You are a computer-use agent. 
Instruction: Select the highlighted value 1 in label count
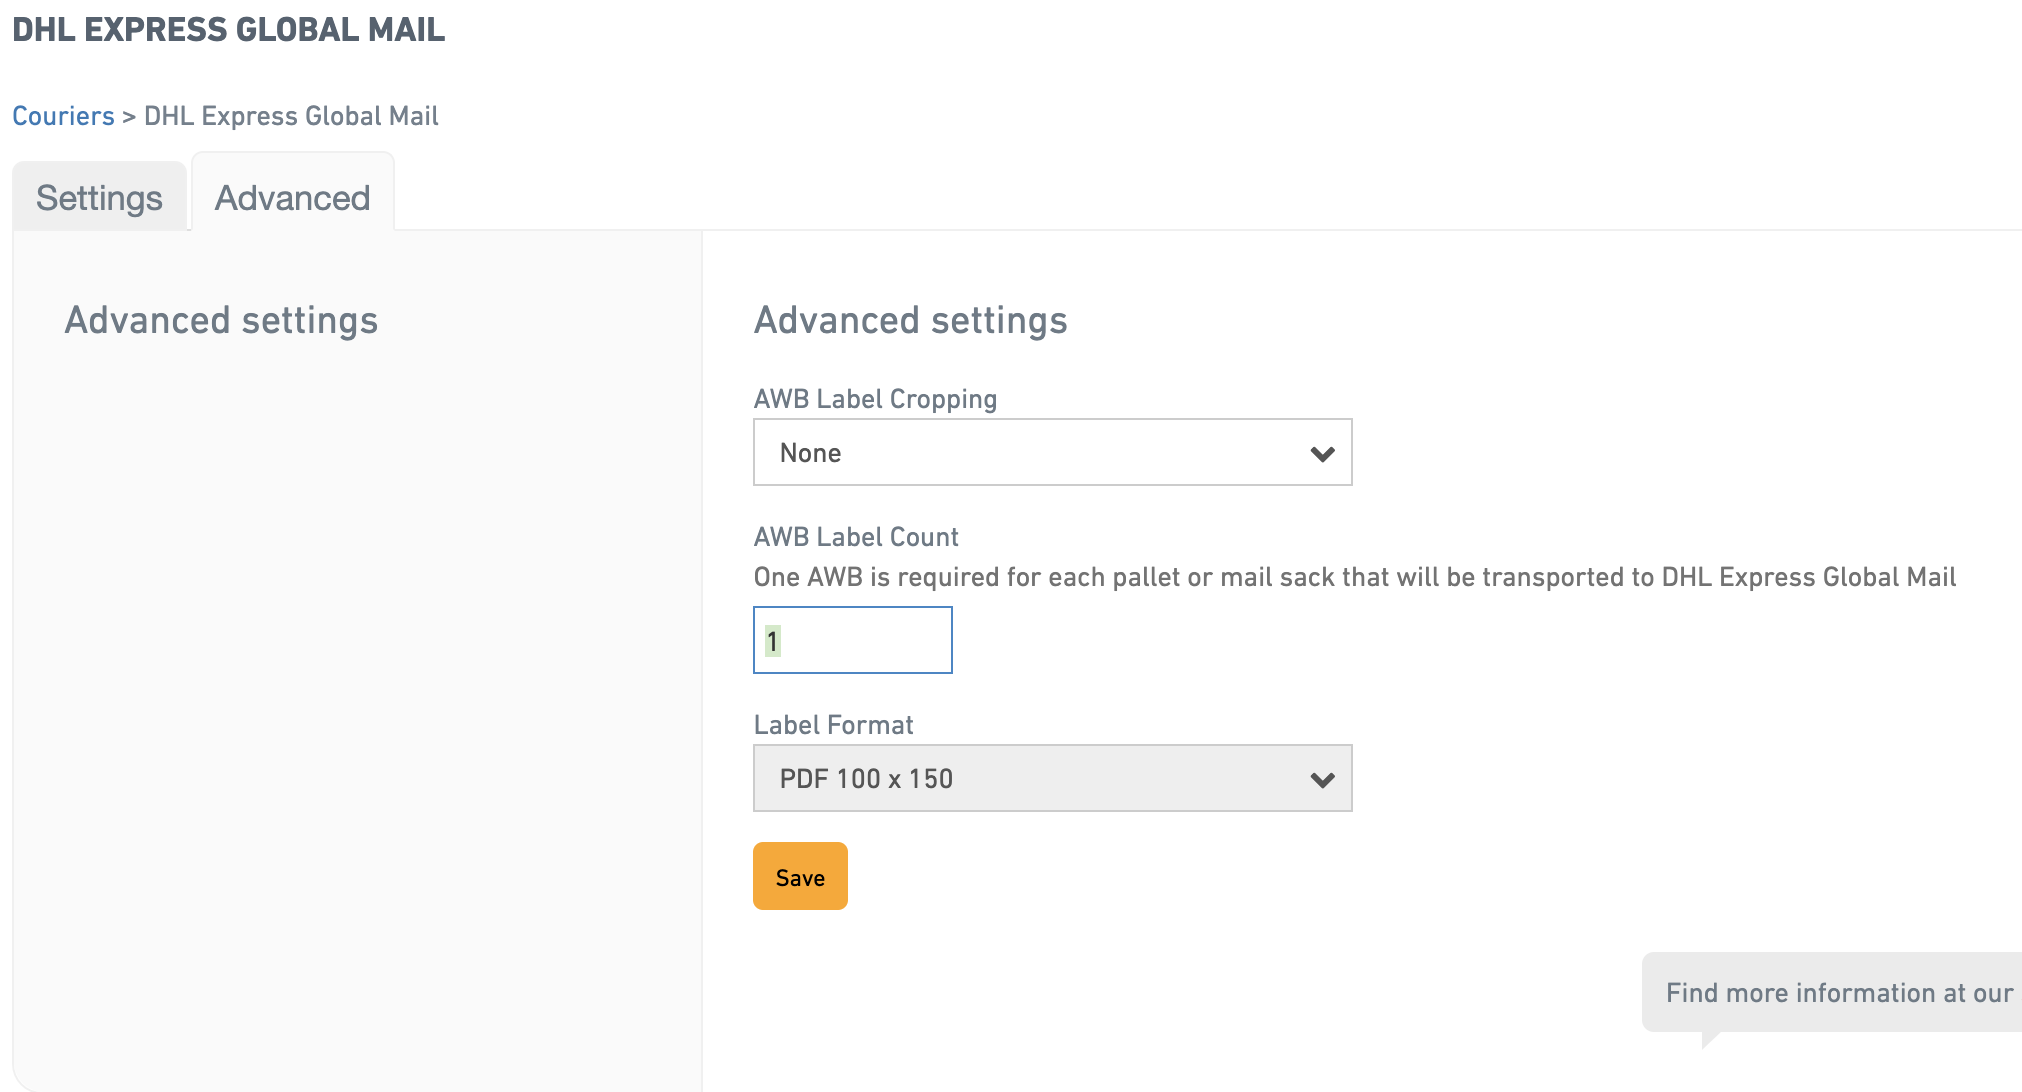(x=771, y=639)
